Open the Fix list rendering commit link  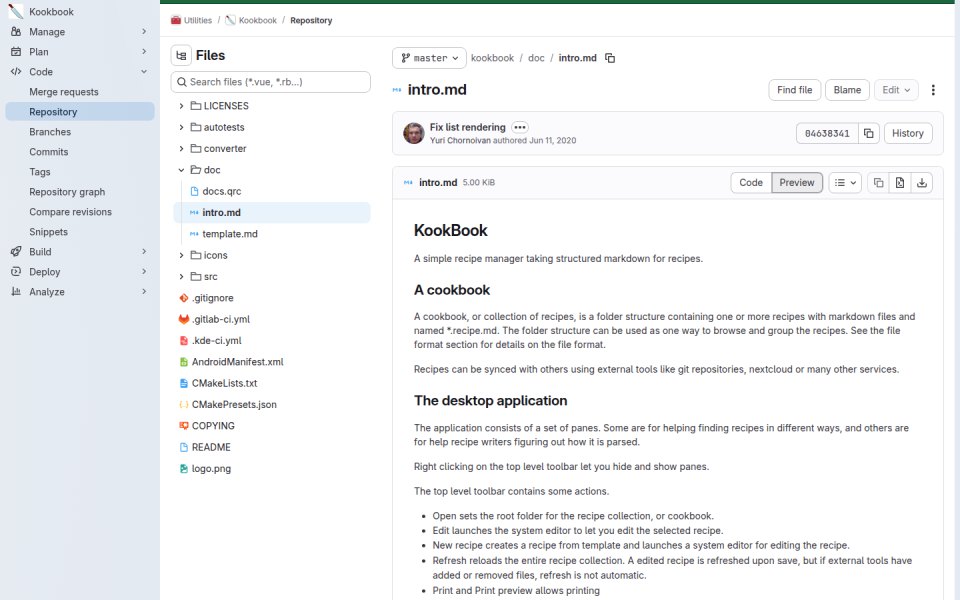tap(467, 127)
